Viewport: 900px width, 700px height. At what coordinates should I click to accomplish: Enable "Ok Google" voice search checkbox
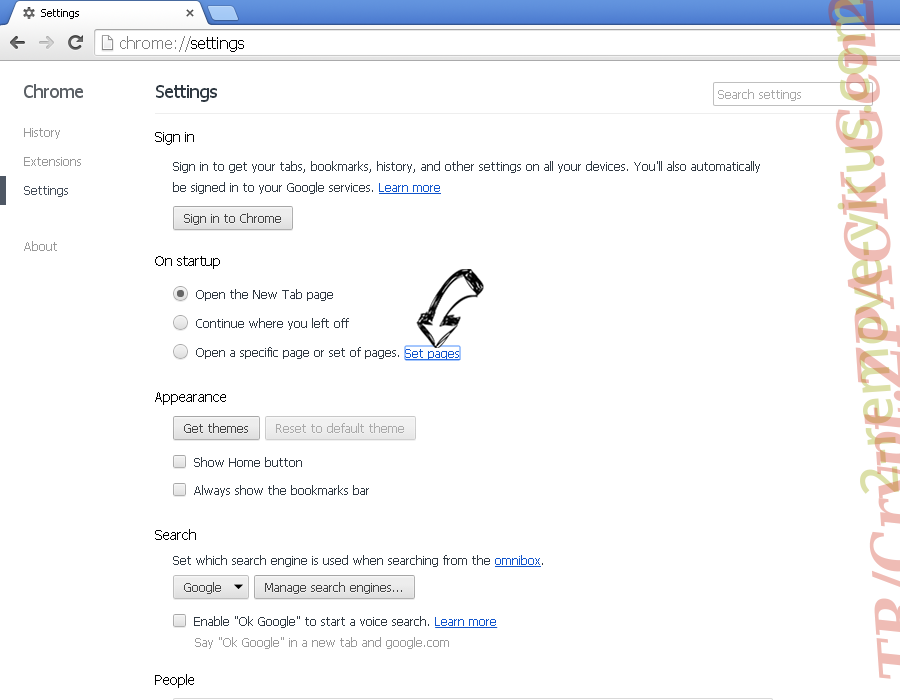tap(180, 620)
